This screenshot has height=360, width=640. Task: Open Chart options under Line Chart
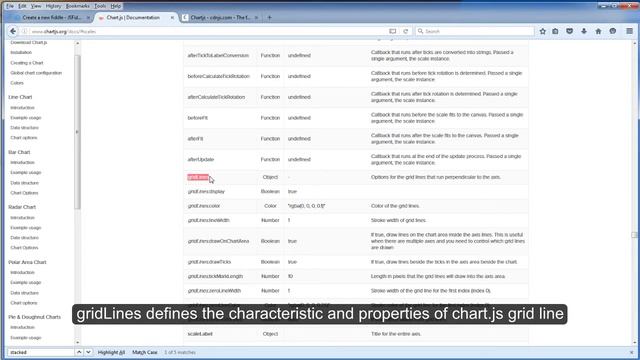point(24,138)
